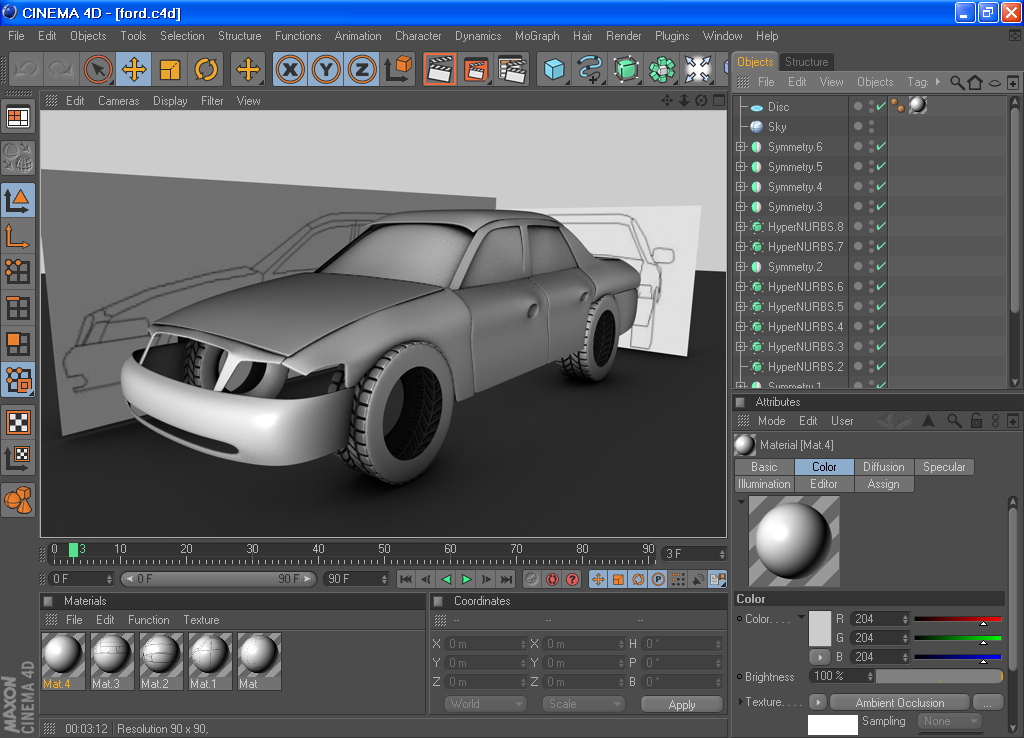1024x738 pixels.
Task: Expand the Symmetry.2 object tree
Action: point(741,266)
